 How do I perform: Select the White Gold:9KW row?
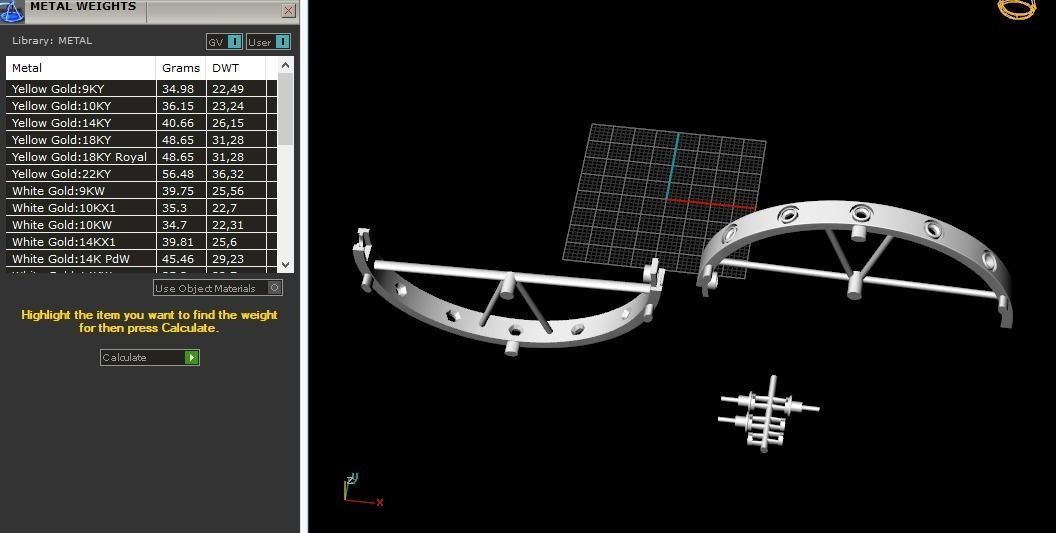(x=141, y=191)
